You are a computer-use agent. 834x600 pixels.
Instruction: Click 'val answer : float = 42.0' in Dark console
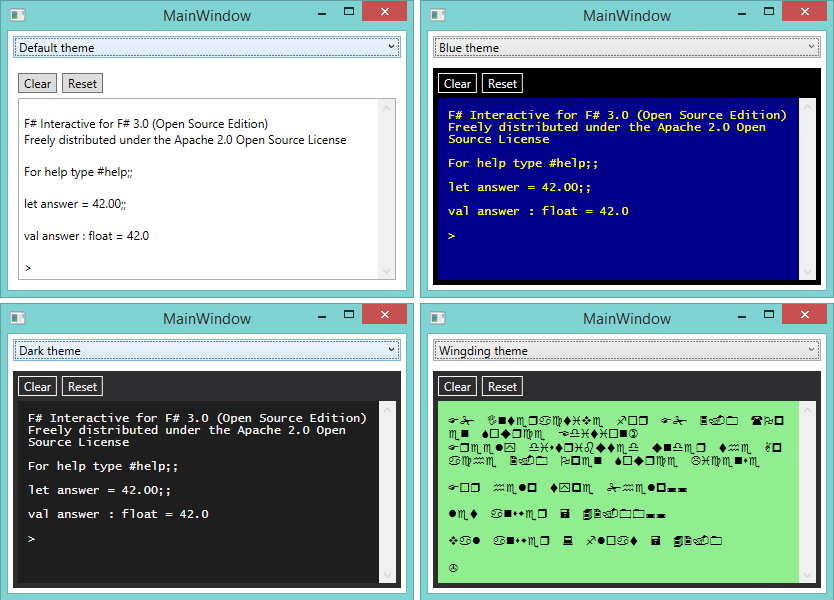pyautogui.click(x=118, y=514)
